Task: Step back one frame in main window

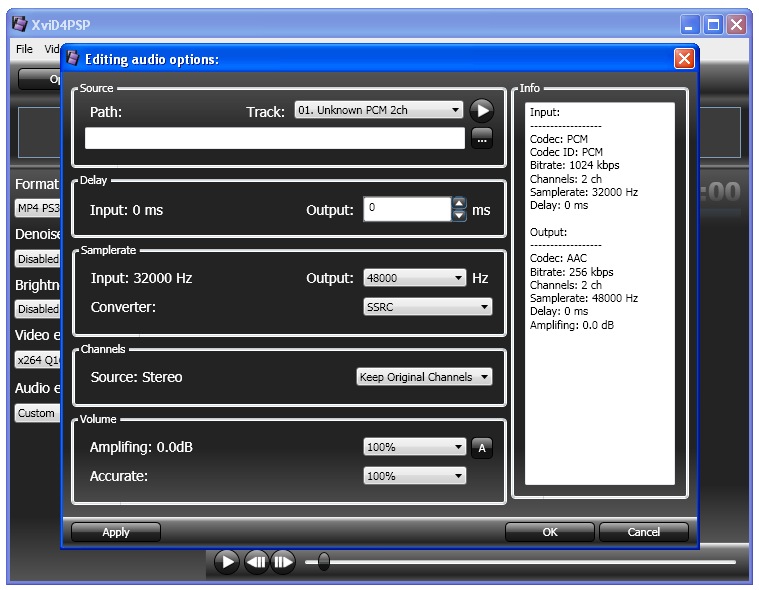Action: (257, 562)
